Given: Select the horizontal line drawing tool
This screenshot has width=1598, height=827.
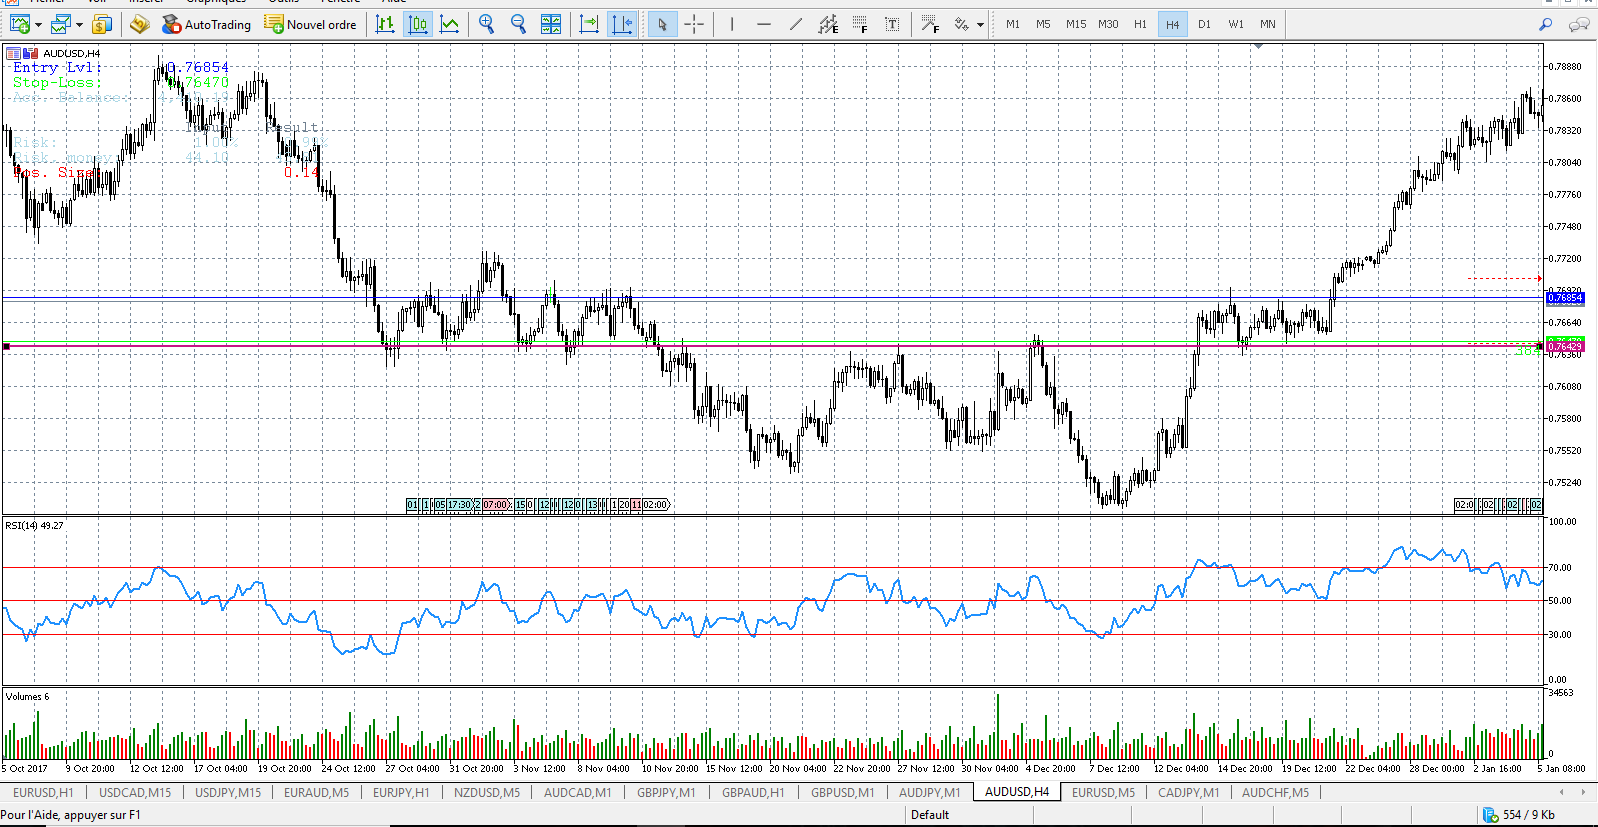Looking at the screenshot, I should (x=764, y=24).
